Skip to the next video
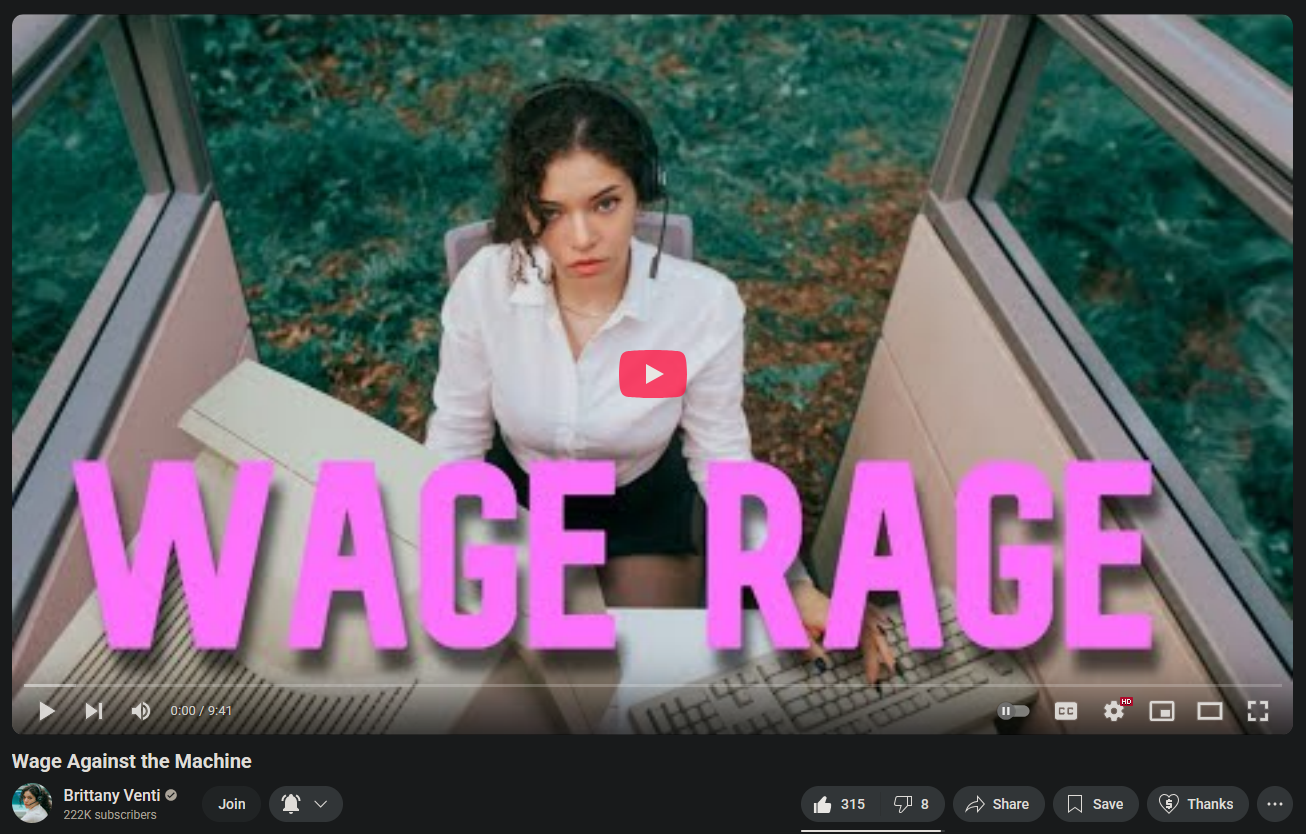The height and width of the screenshot is (834, 1306). 93,711
